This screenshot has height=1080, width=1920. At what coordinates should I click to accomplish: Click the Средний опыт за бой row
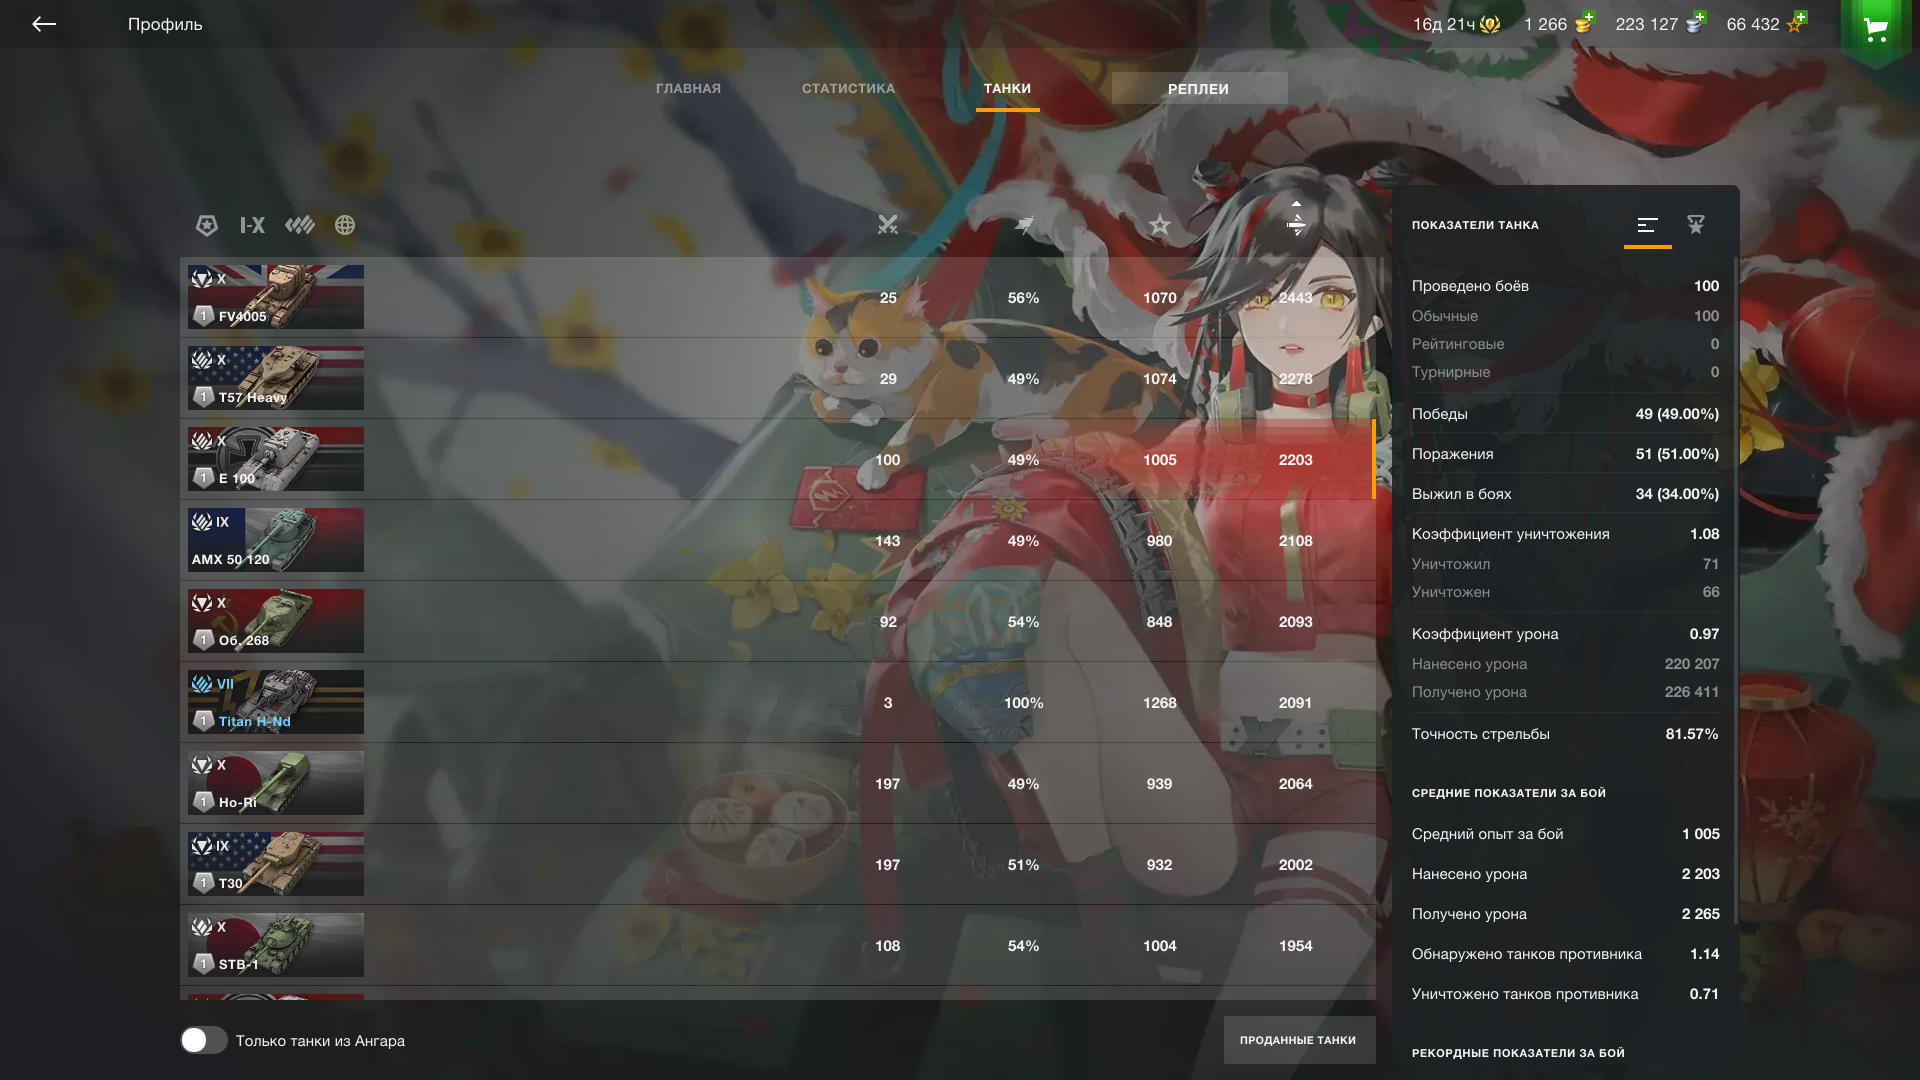(x=1565, y=834)
